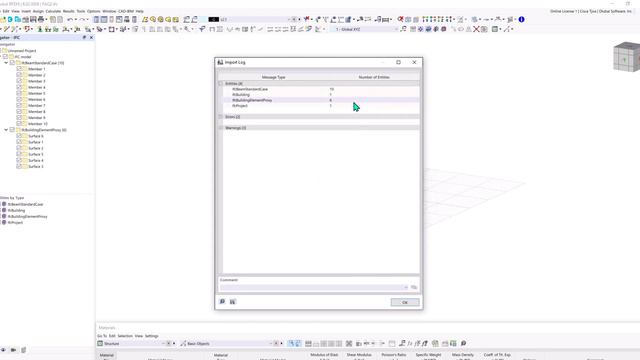
Task: Toggle the Surface 1 checkbox
Action: click(x=19, y=142)
